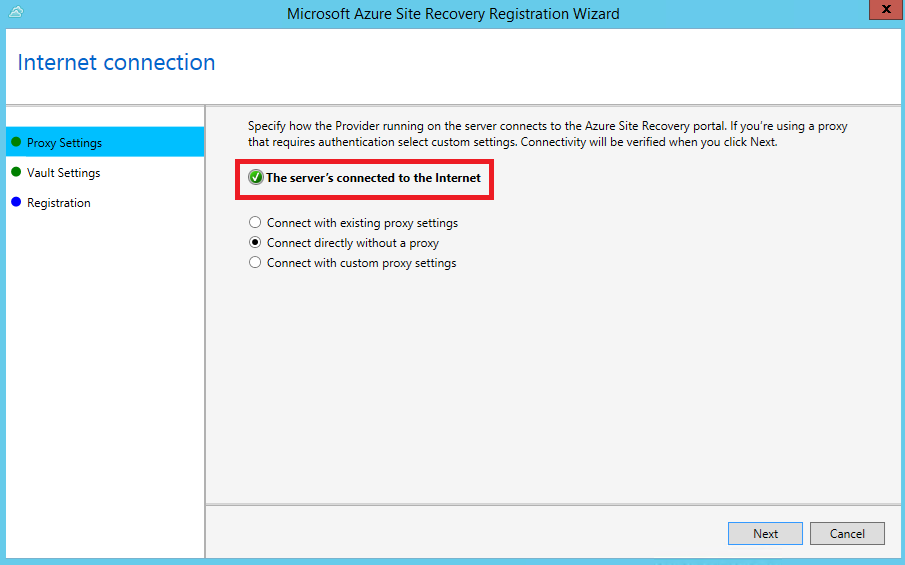Select Connect with existing proxy settings
905x565 pixels.
click(255, 222)
